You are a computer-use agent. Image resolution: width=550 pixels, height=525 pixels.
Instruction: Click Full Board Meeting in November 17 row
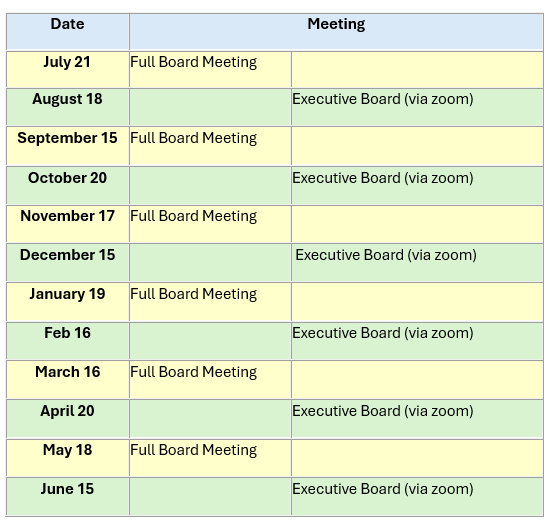194,216
